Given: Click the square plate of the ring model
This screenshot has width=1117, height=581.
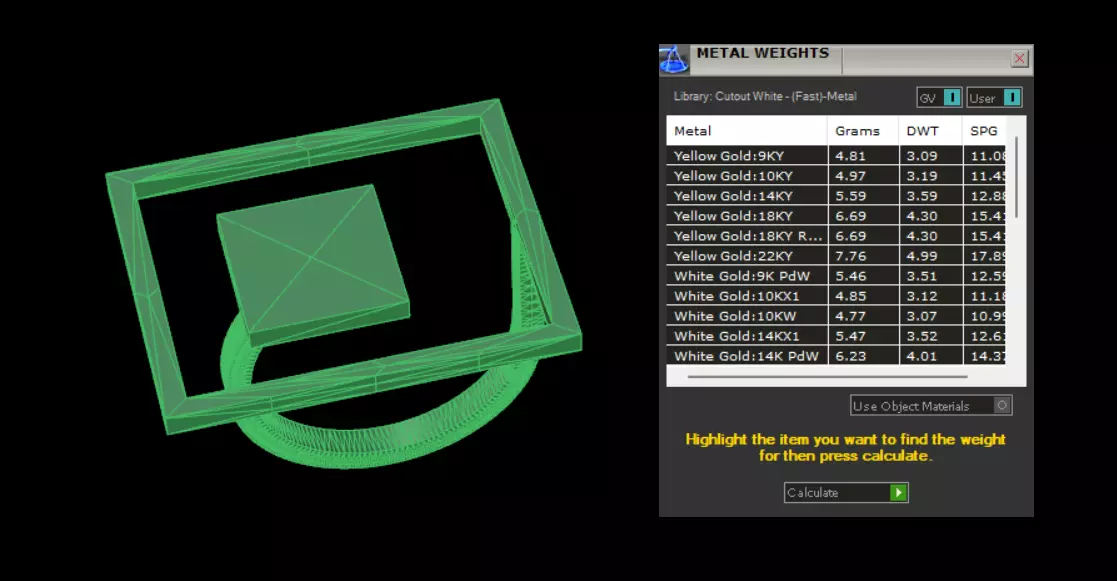Looking at the screenshot, I should tap(313, 264).
